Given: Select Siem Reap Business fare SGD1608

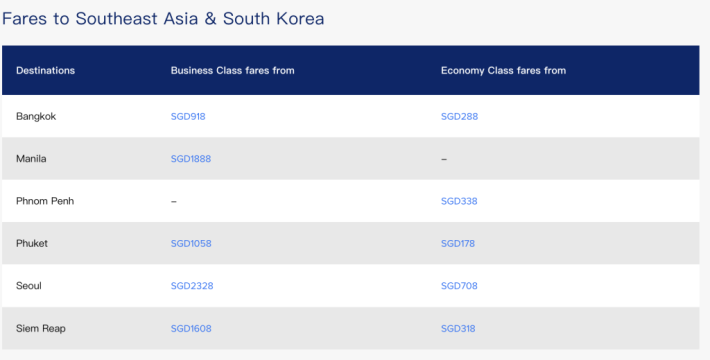Looking at the screenshot, I should 191,328.
